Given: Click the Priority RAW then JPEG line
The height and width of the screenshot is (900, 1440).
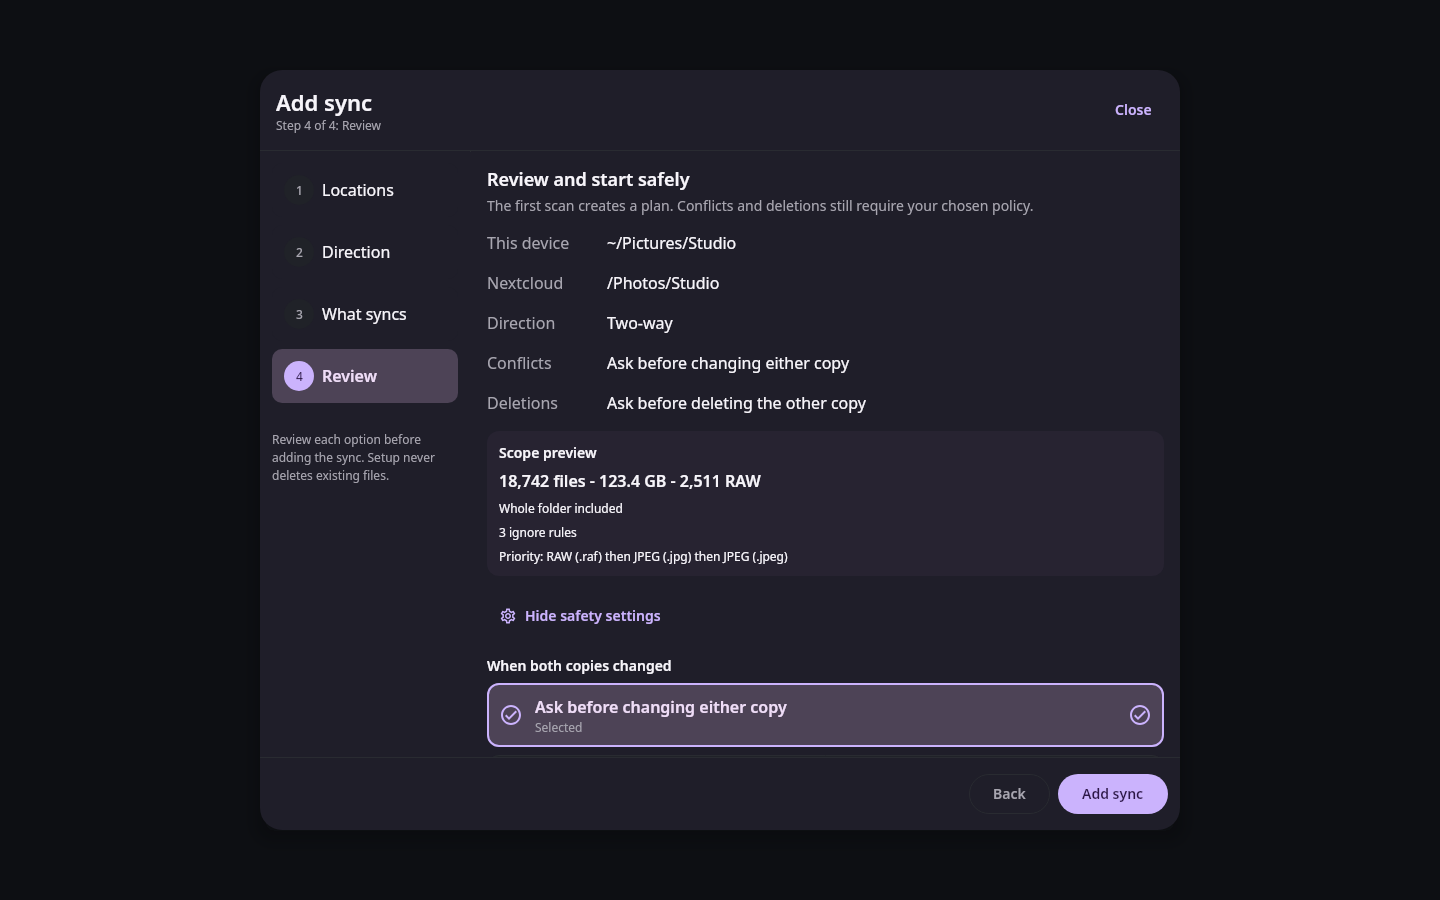Looking at the screenshot, I should [x=643, y=556].
